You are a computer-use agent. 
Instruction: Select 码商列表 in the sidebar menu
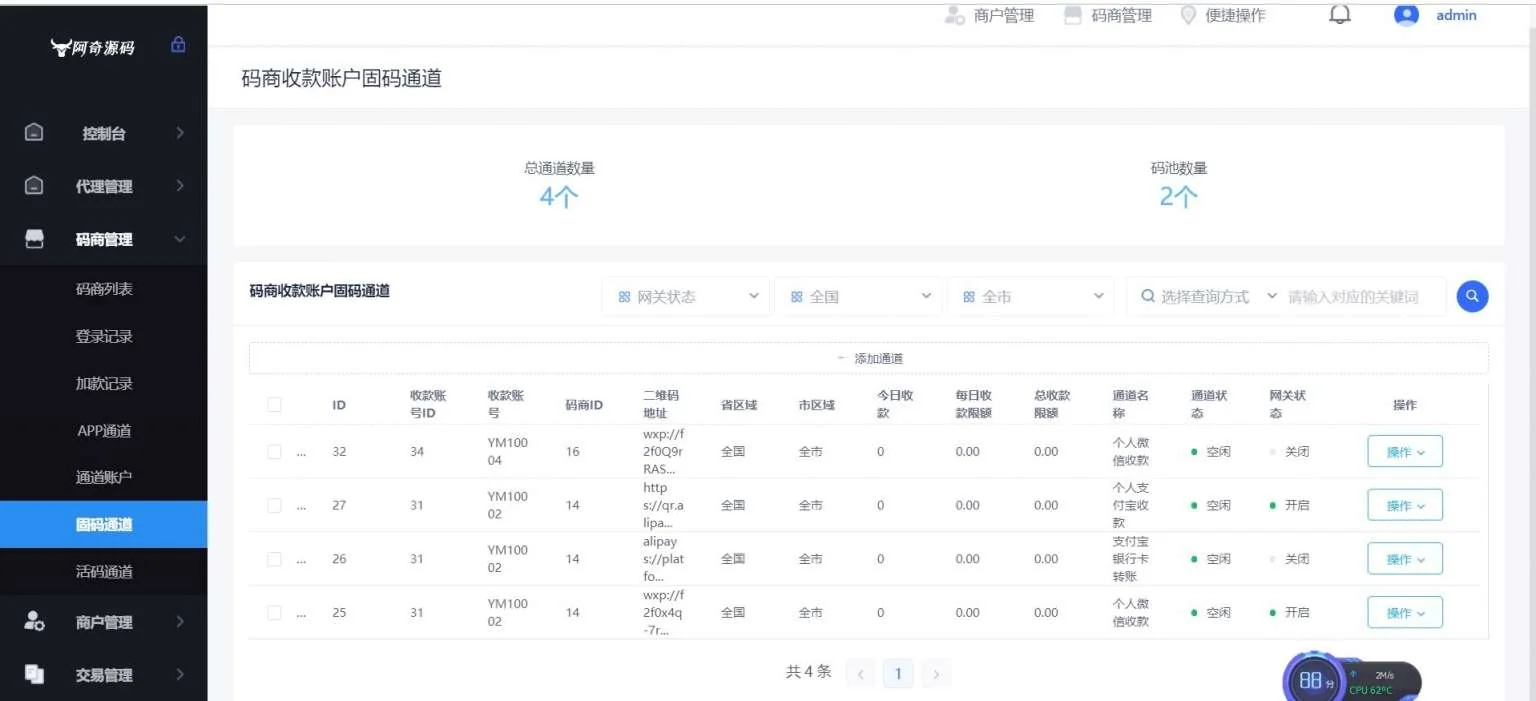104,289
